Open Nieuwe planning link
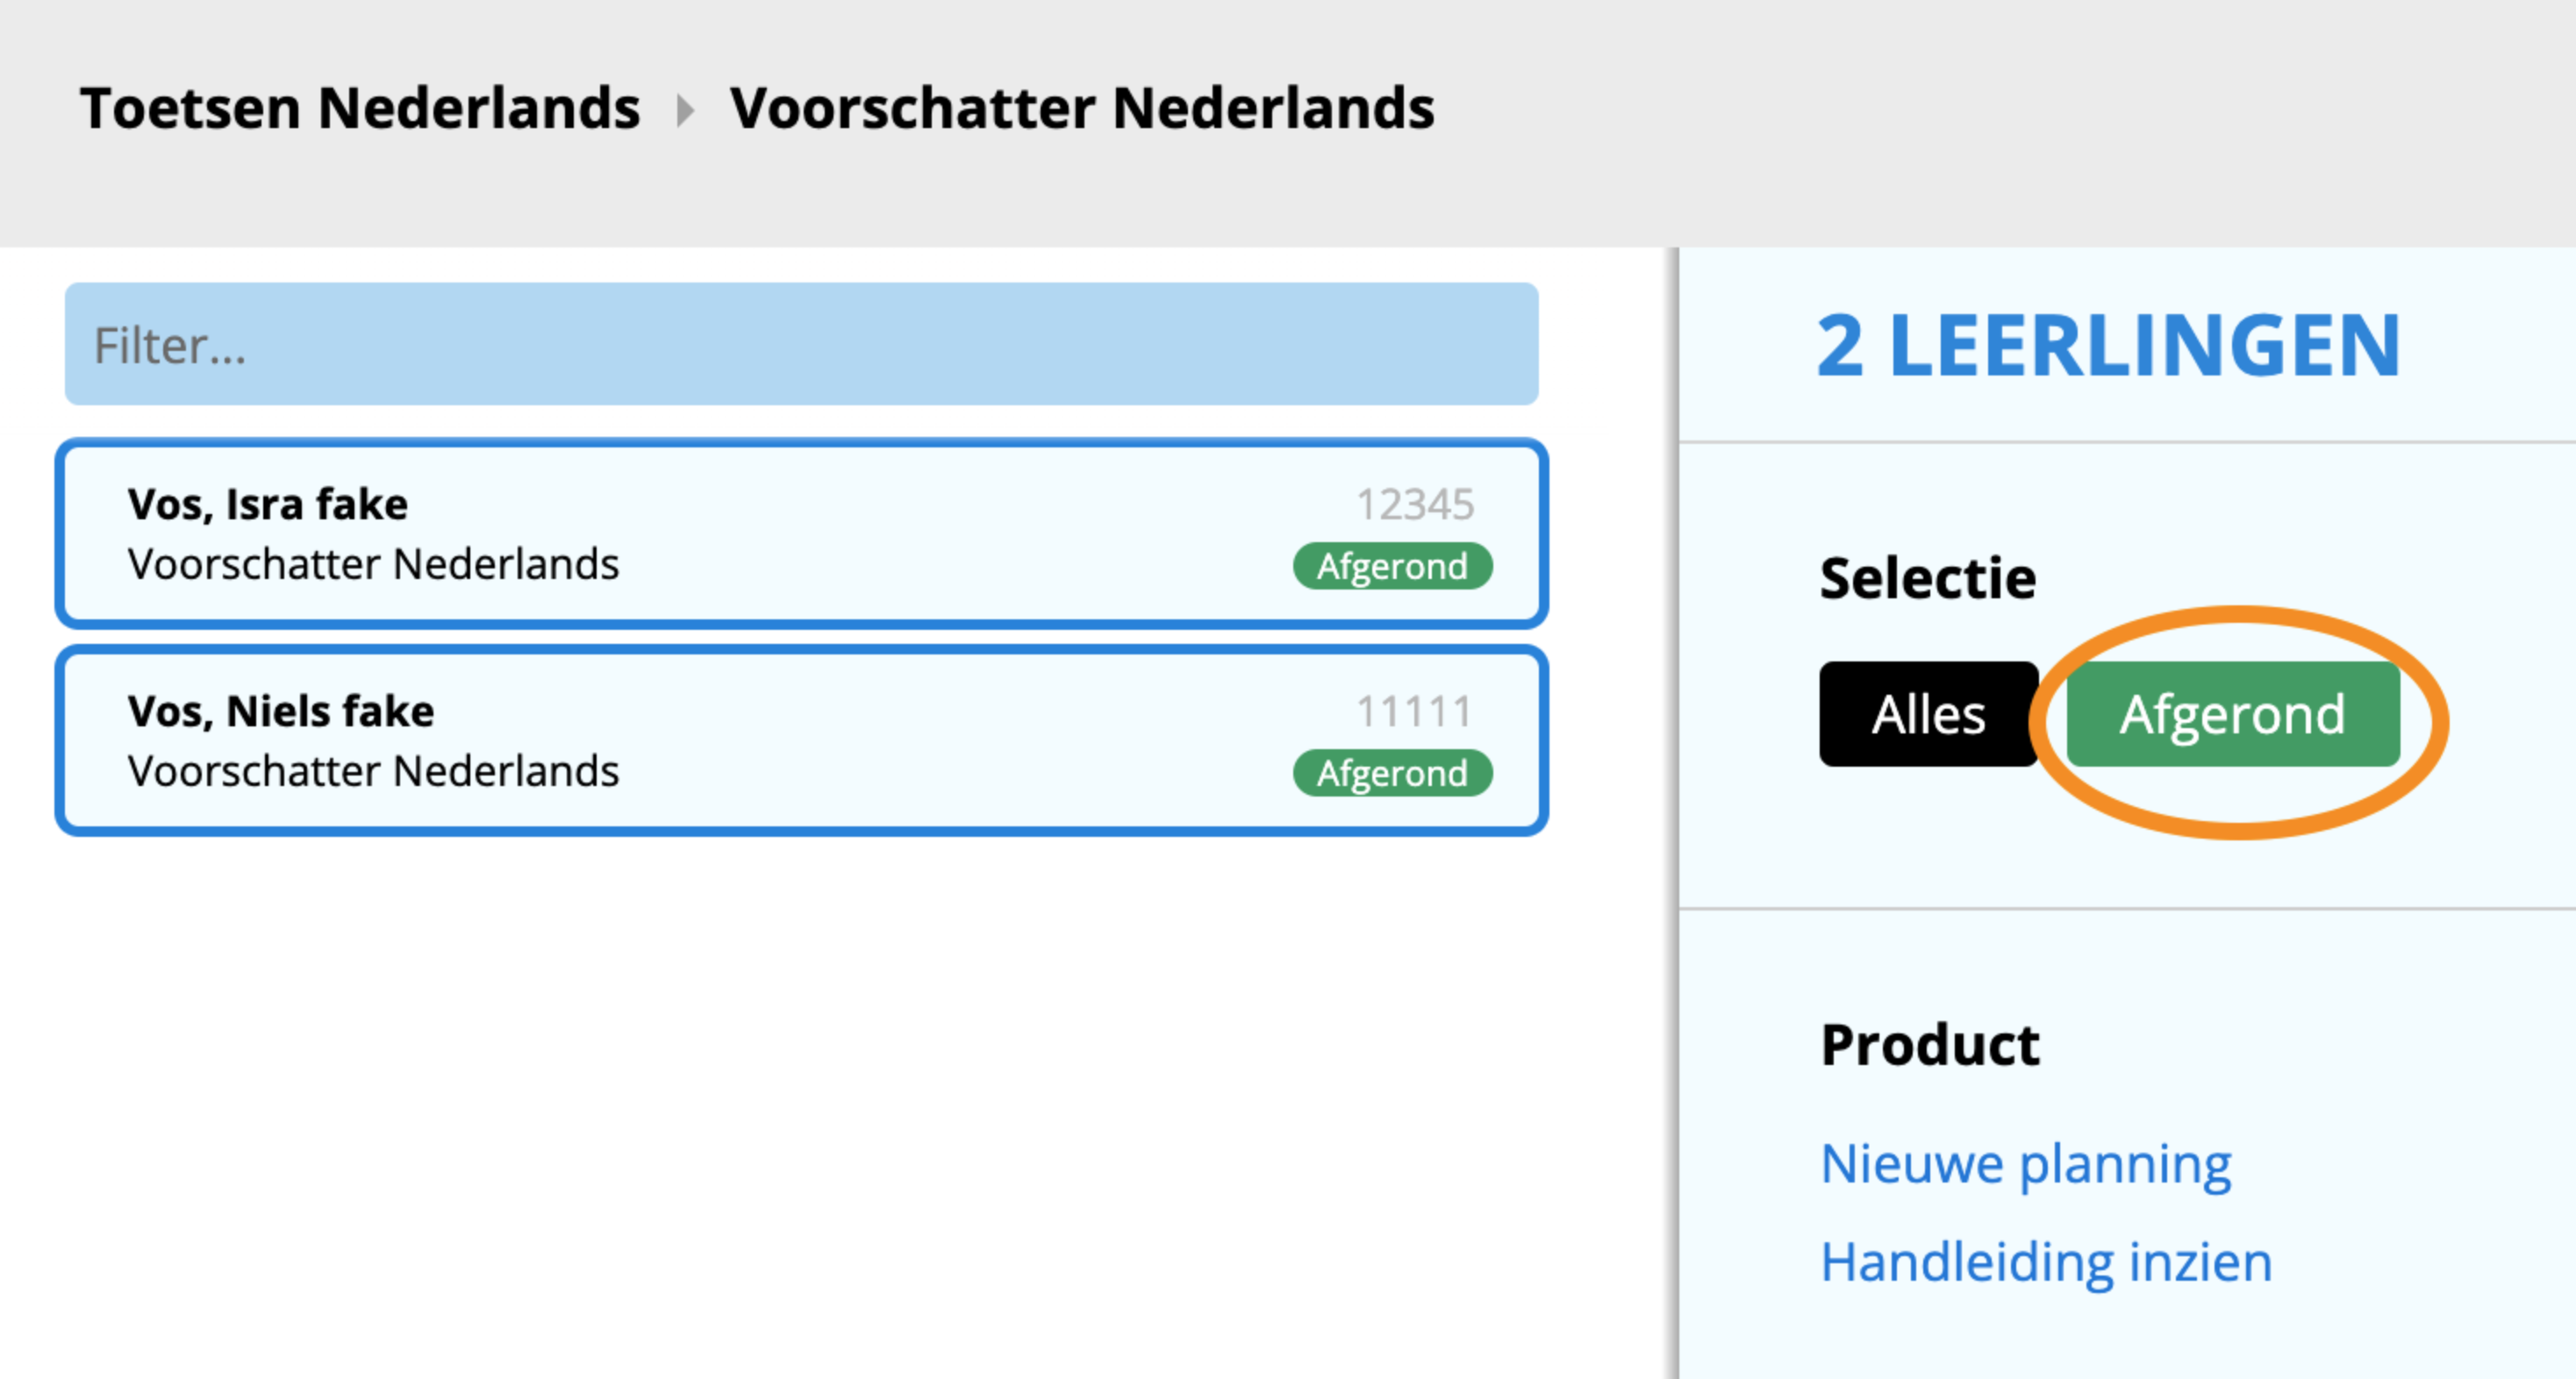This screenshot has width=2576, height=1379. click(x=2026, y=1164)
